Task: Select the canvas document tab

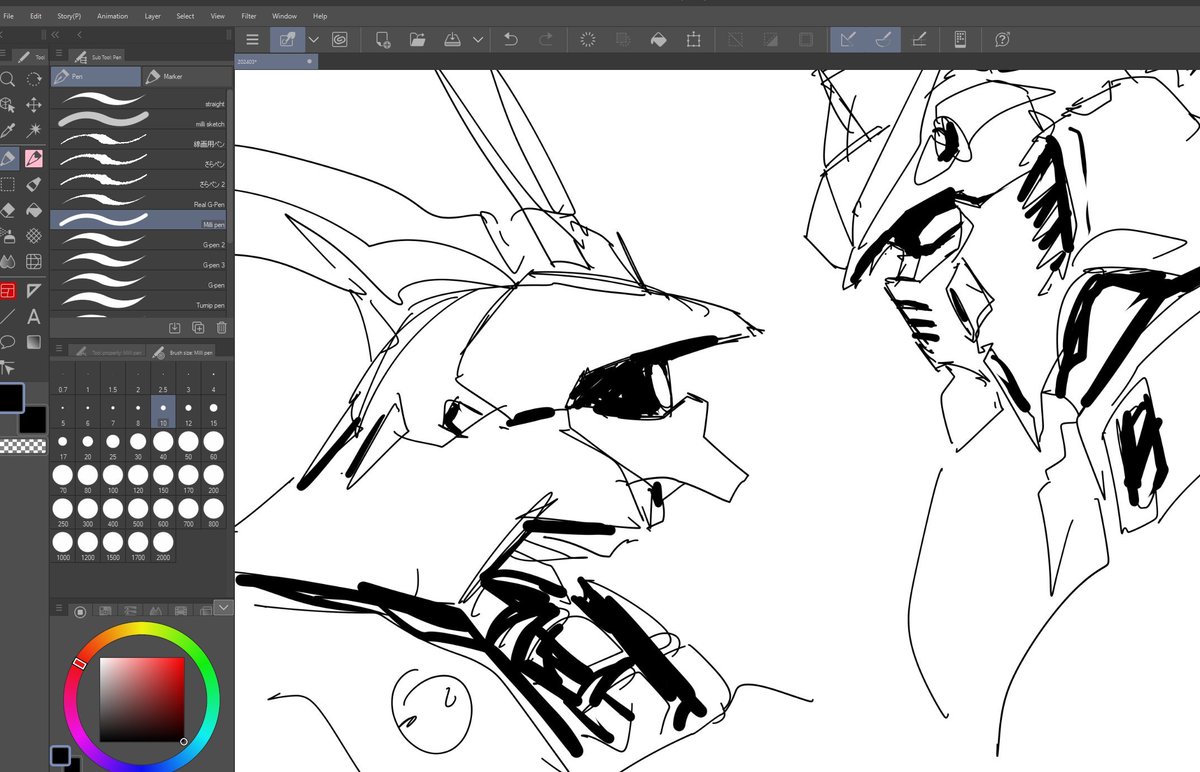Action: click(x=276, y=61)
